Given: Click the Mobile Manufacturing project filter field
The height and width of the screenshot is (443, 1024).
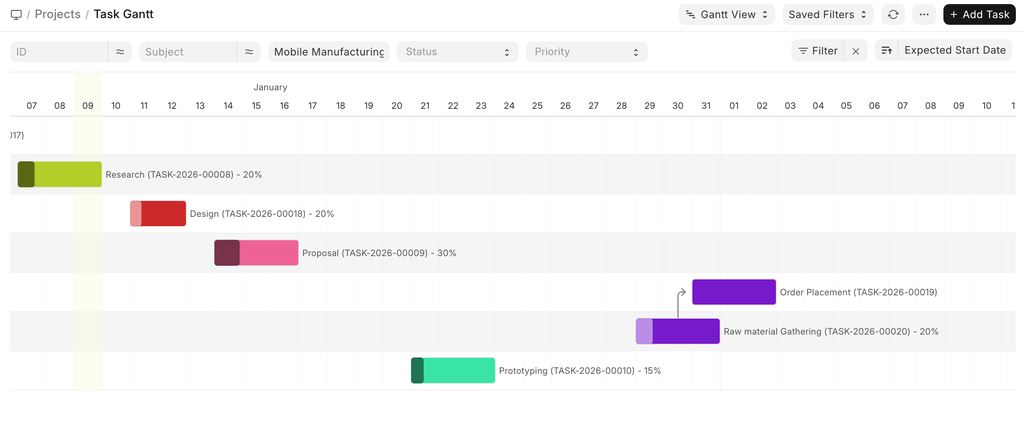Looking at the screenshot, I should [328, 52].
